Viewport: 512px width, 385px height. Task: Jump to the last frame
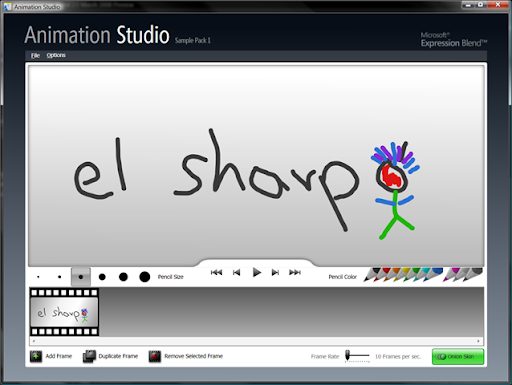tap(295, 273)
